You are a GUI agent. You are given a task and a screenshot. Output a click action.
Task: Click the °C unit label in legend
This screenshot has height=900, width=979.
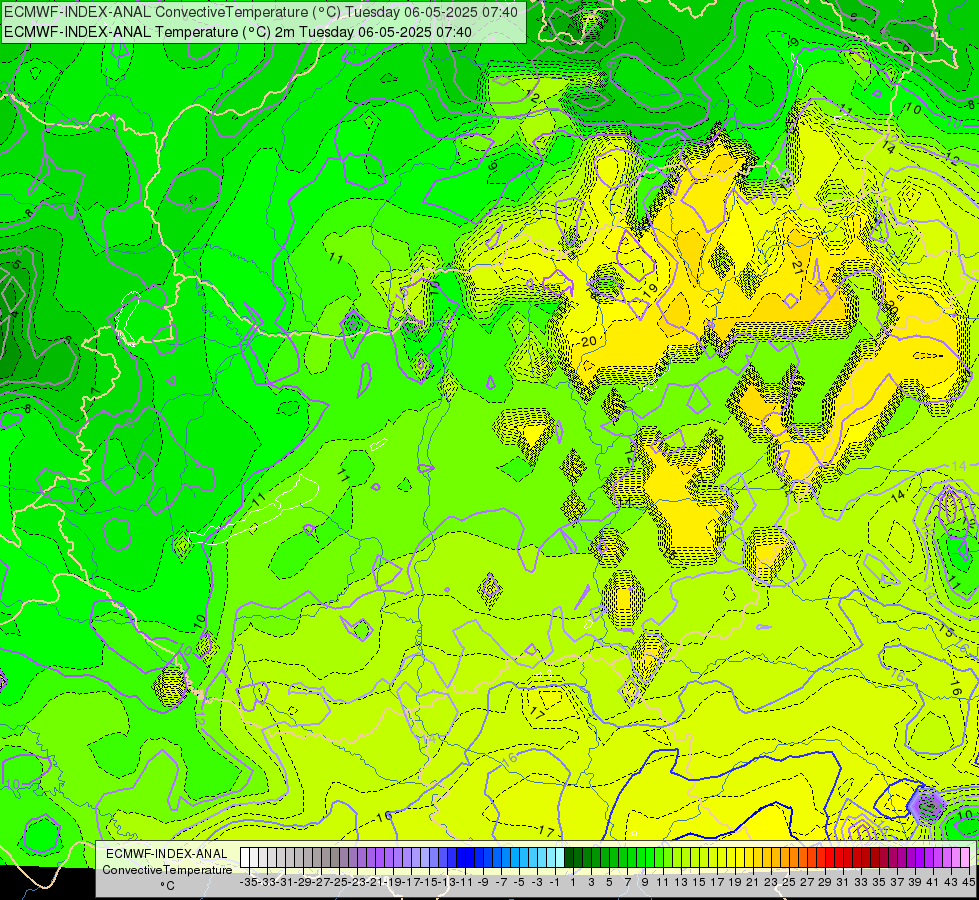(x=167, y=886)
